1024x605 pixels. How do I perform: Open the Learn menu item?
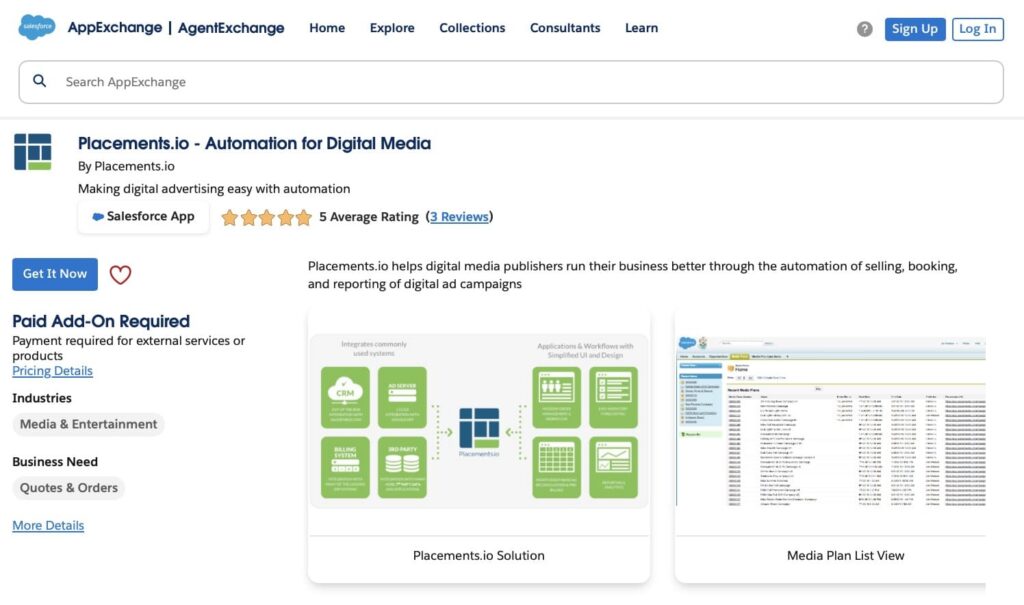click(x=641, y=28)
